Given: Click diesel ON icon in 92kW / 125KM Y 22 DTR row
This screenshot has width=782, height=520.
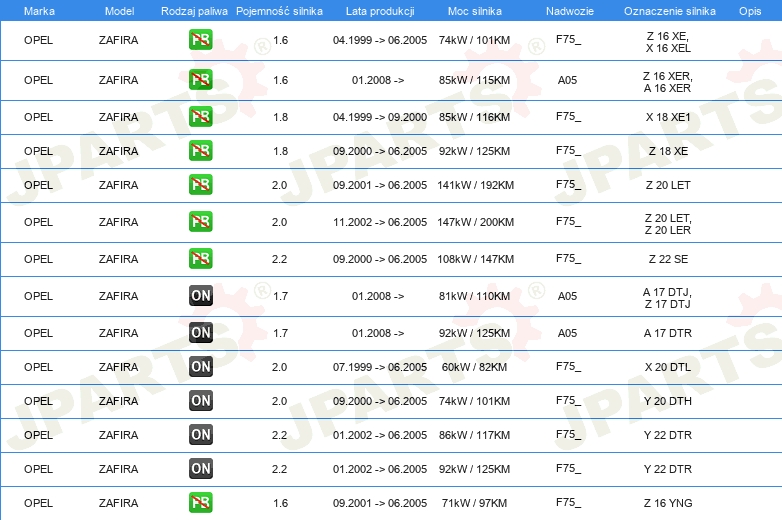Looking at the screenshot, I should click(x=200, y=468).
